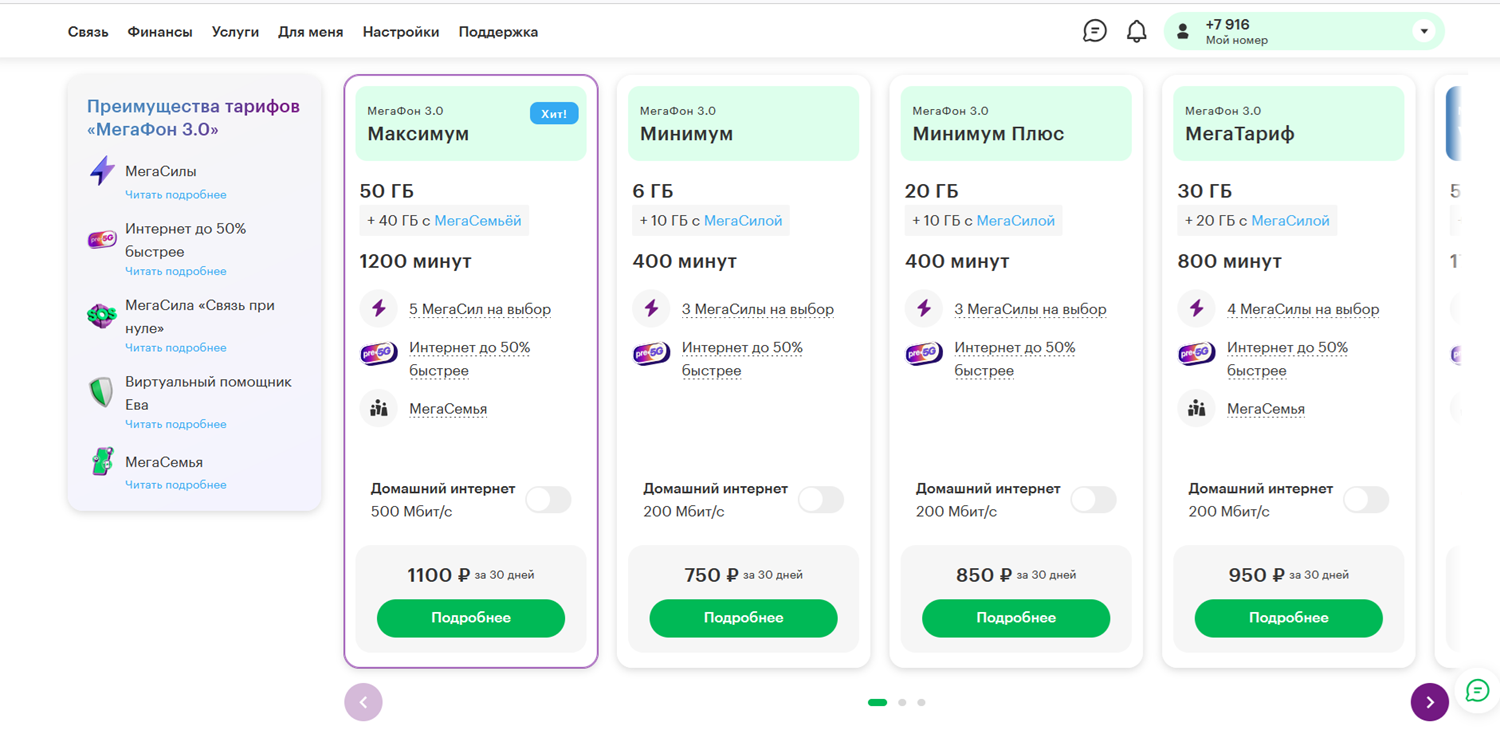The width and height of the screenshot is (1500, 730).
Task: Click Подробнее button for МегаТариф
Action: [1289, 618]
